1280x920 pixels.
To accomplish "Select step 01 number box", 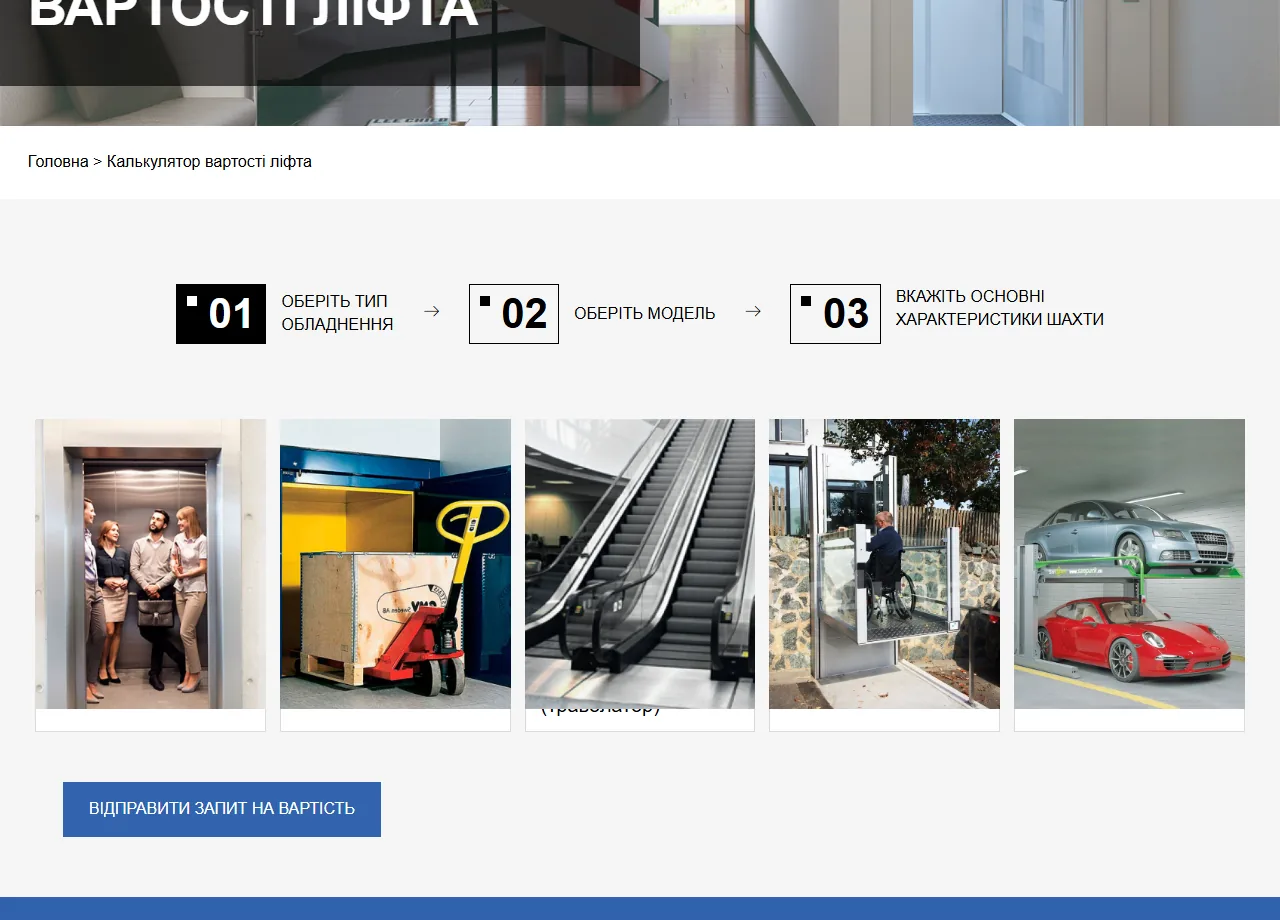I will click(221, 314).
